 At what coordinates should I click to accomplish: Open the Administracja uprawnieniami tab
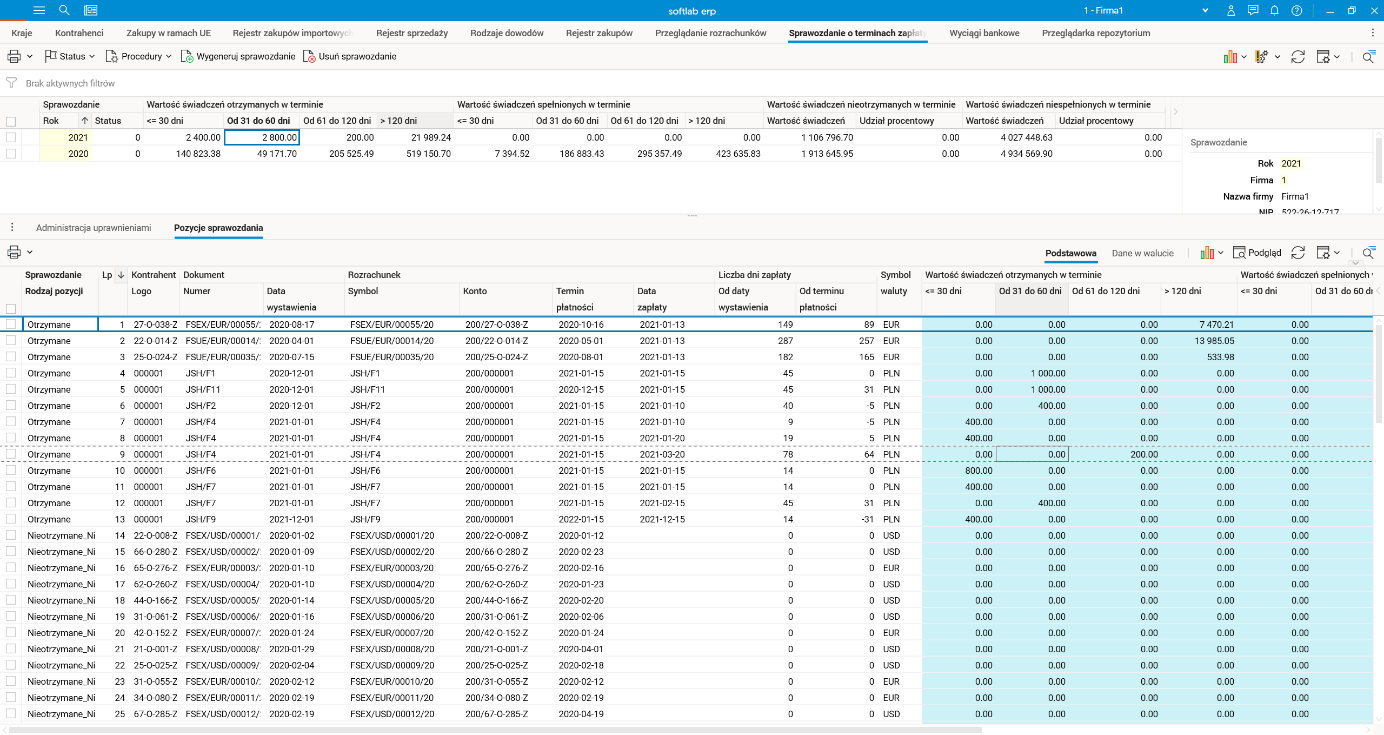pyautogui.click(x=93, y=228)
